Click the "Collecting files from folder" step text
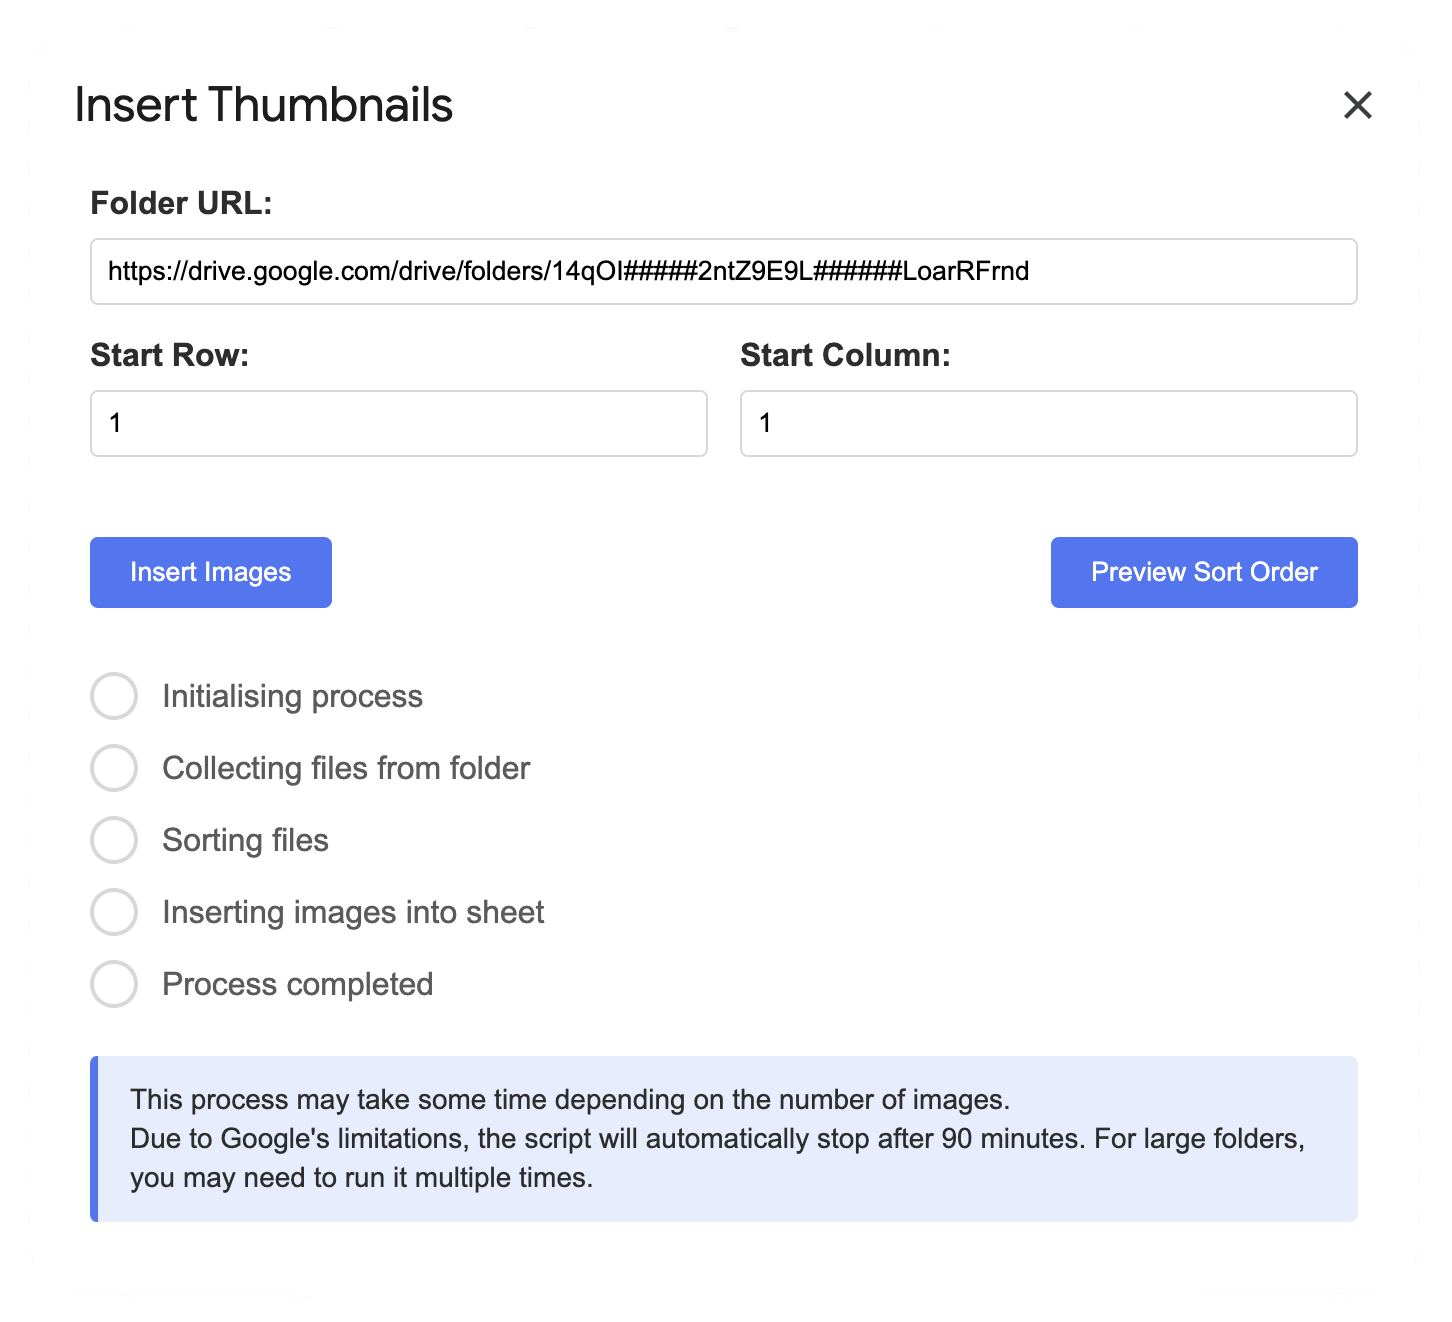This screenshot has height=1322, width=1452. [346, 768]
